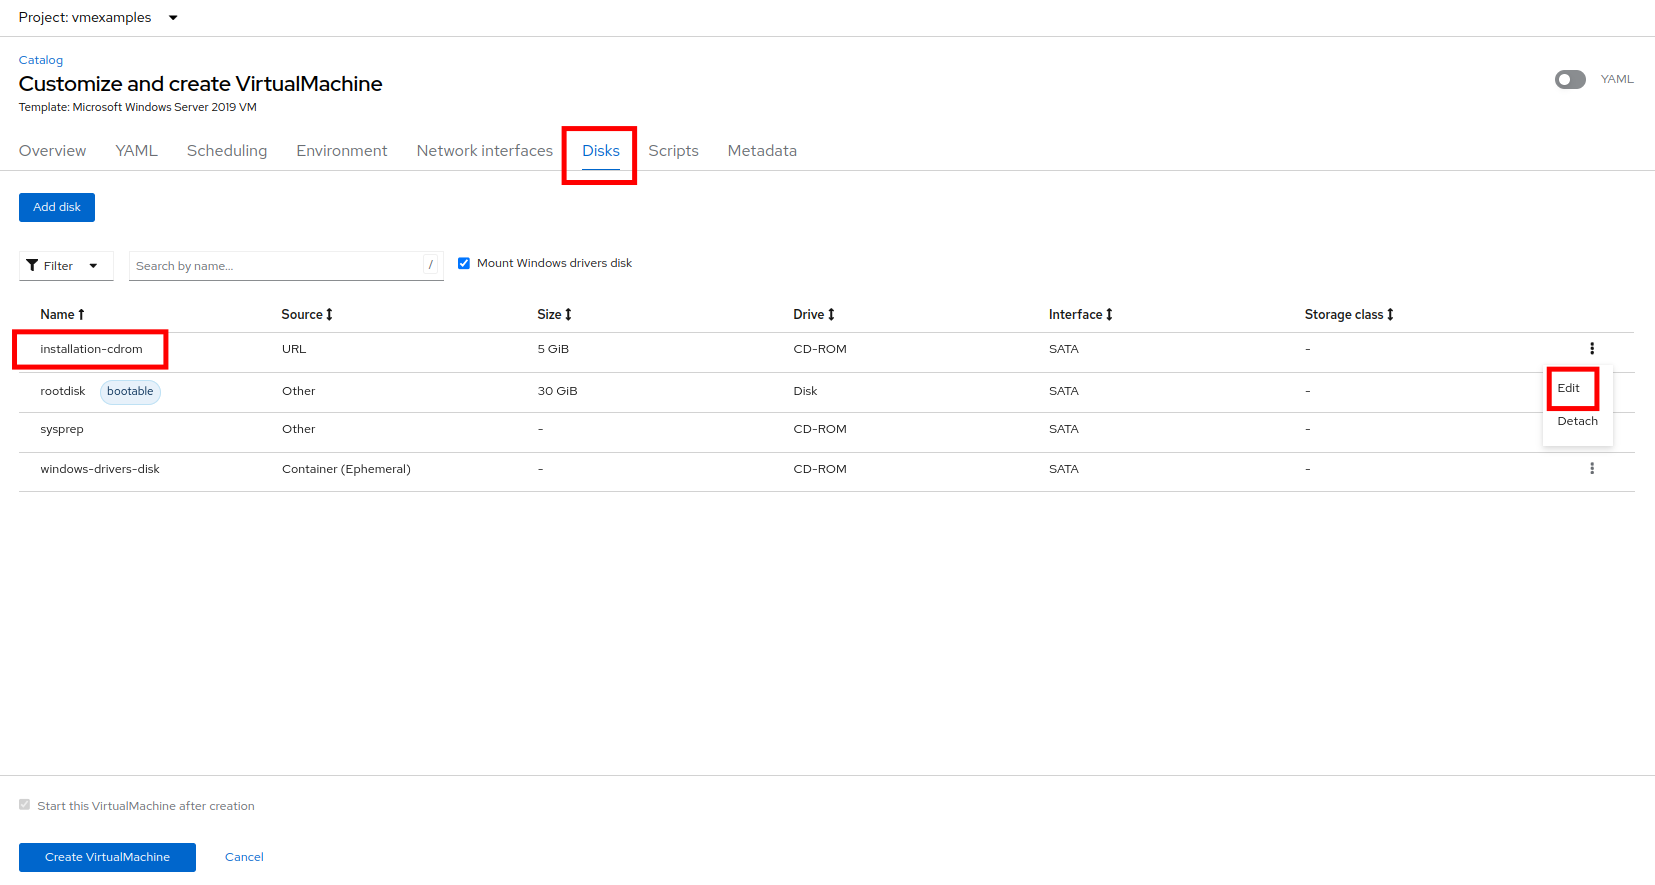Click URL source cell of installation-cdrom
This screenshot has height=885, width=1655.
click(x=294, y=349)
